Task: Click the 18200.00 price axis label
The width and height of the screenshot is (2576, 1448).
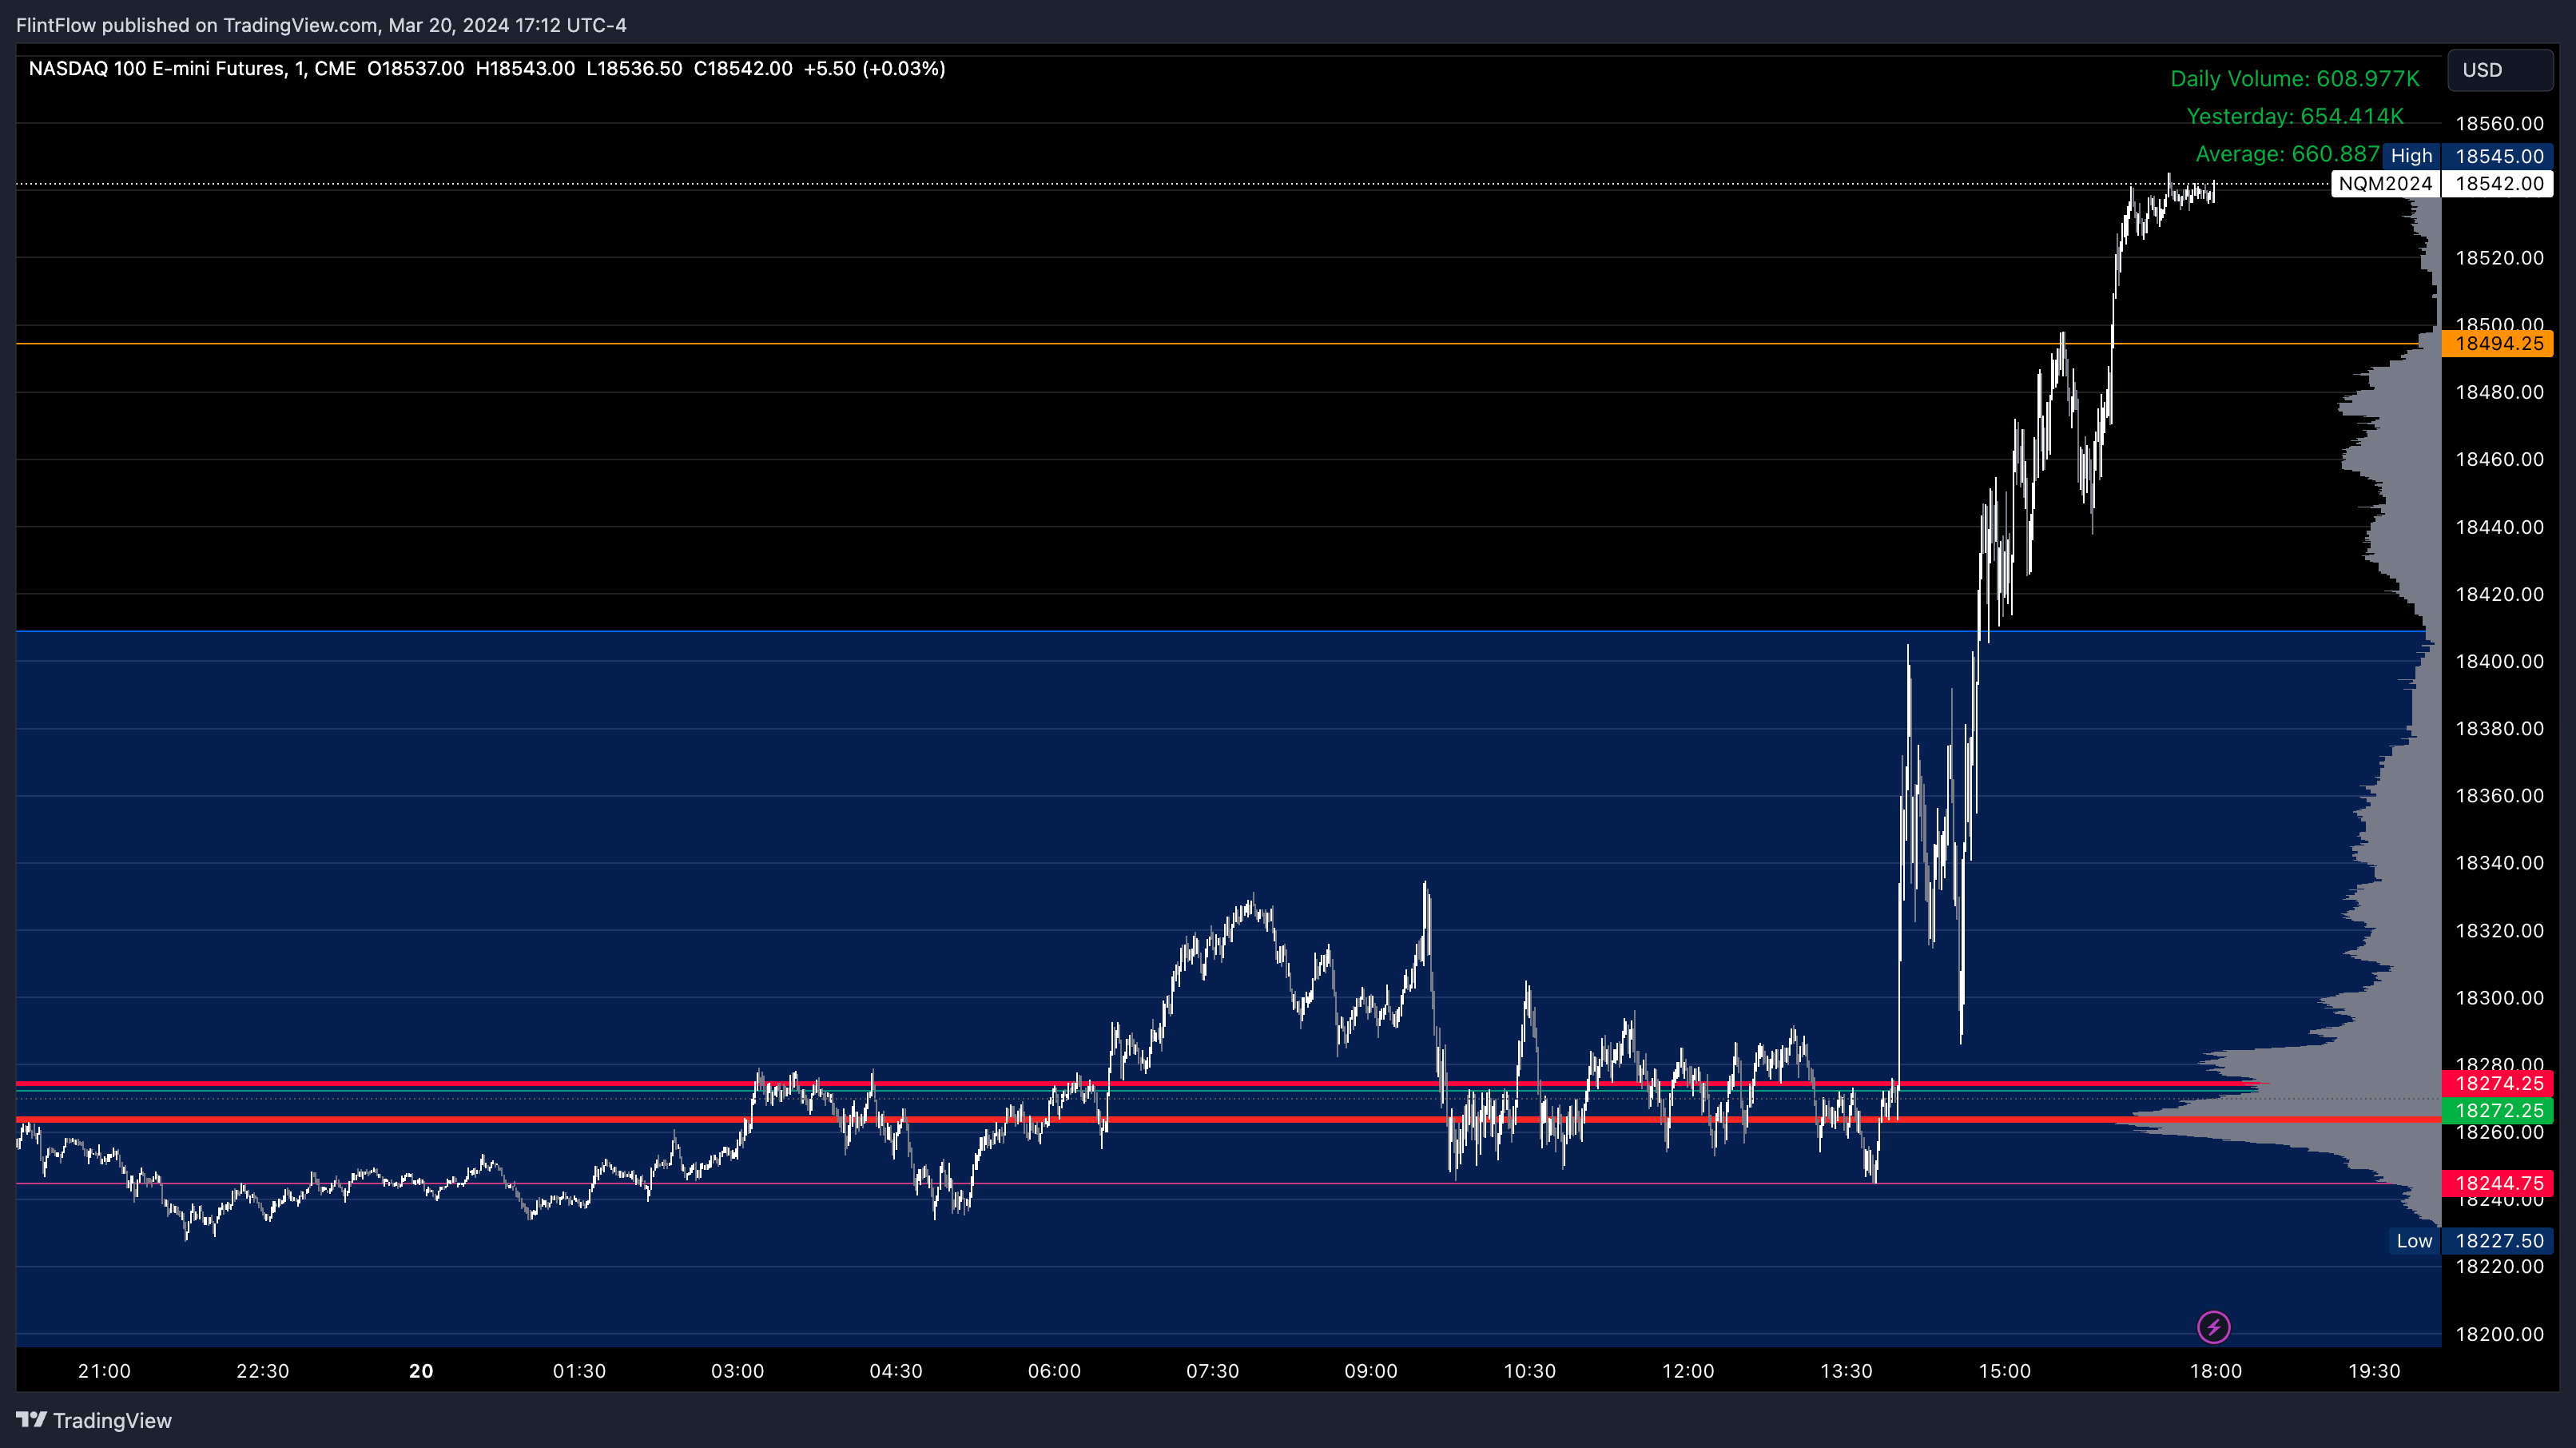Action: (x=2499, y=1334)
